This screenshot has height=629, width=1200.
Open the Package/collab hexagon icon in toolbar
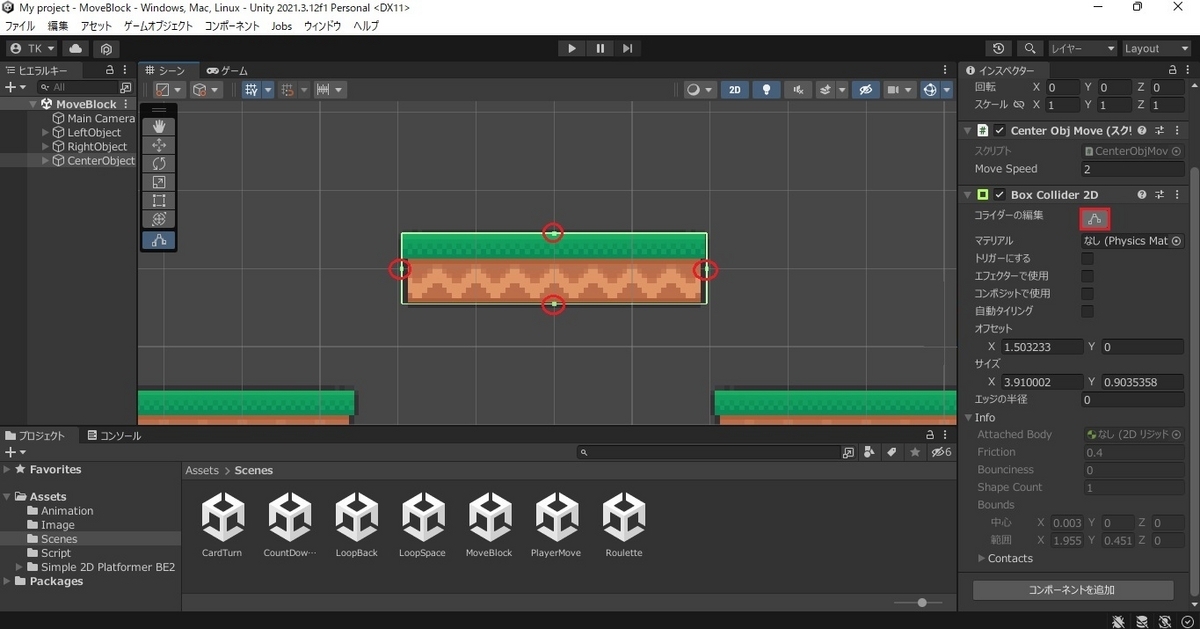(106, 48)
